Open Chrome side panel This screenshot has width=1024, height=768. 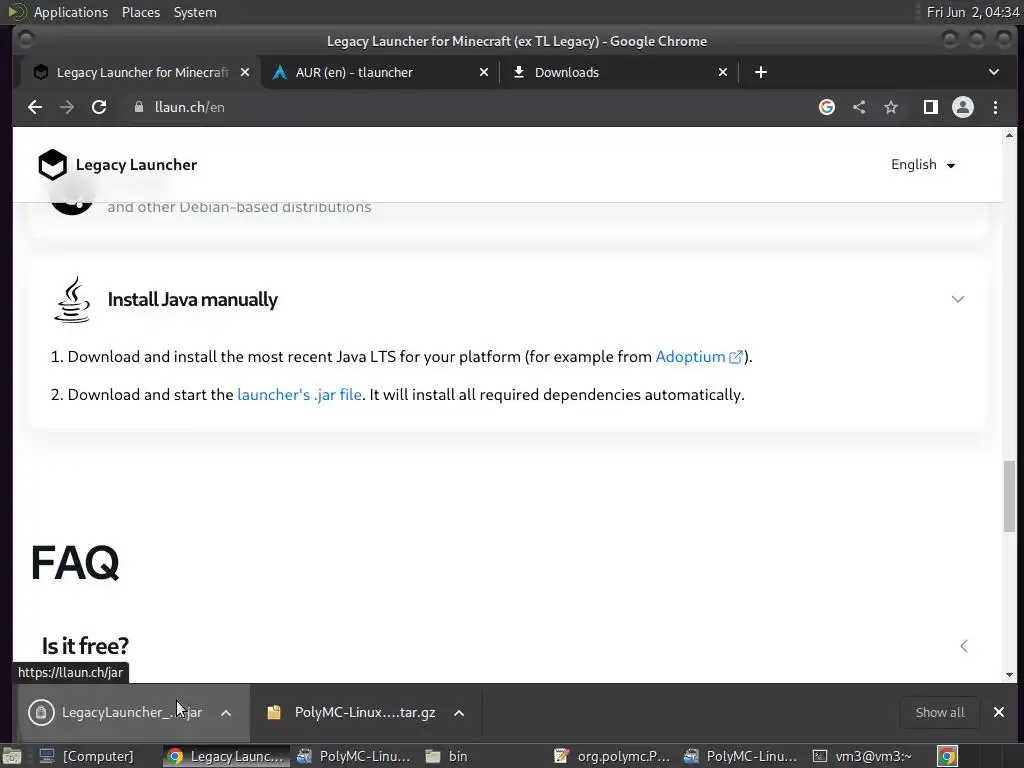click(931, 107)
